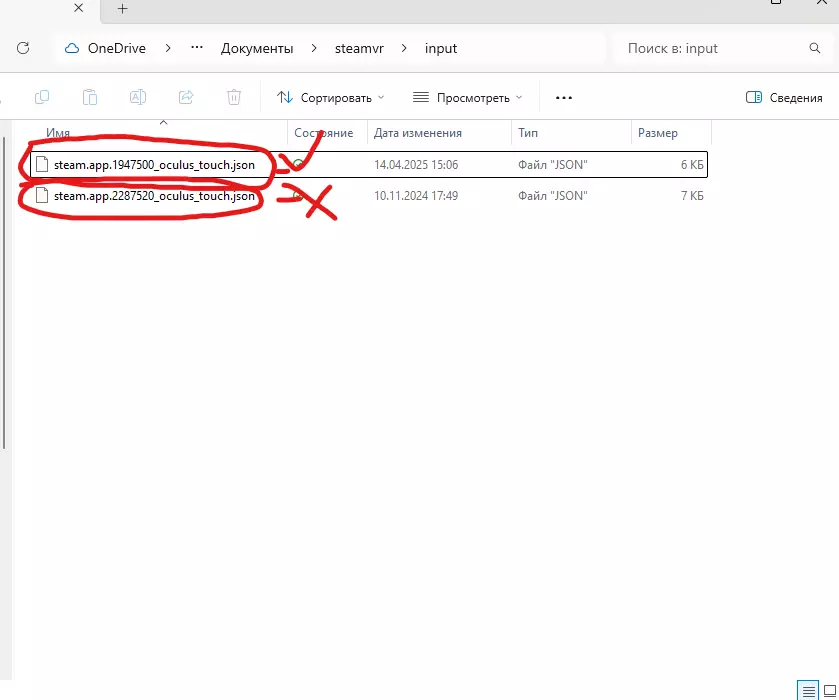Sort by Имя column header
Screen dimensions: 839x700
point(58,133)
